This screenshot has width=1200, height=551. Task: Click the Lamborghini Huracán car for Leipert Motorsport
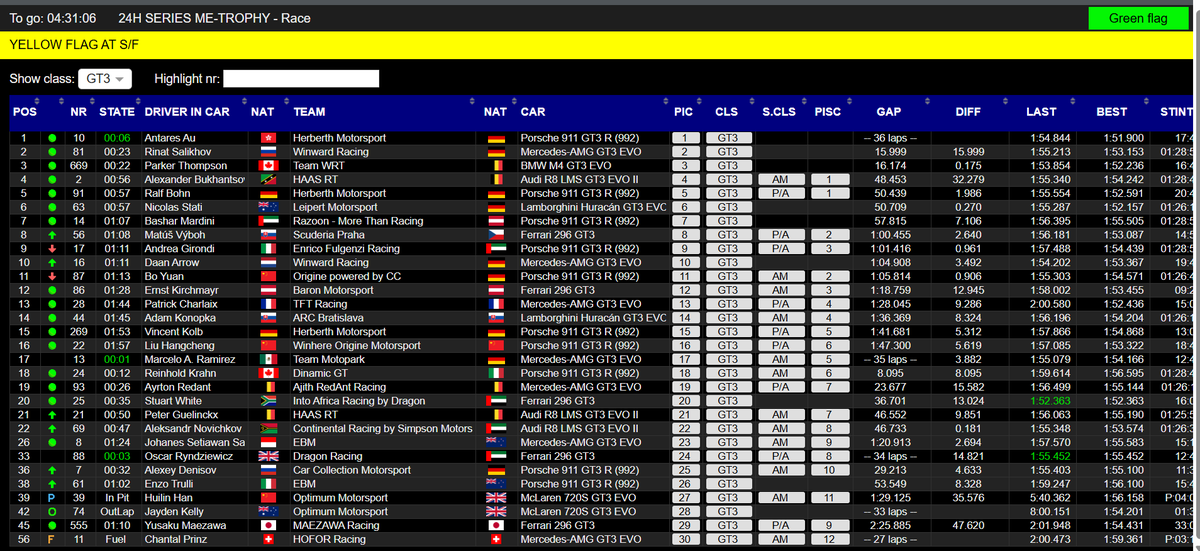pyautogui.click(x=592, y=207)
